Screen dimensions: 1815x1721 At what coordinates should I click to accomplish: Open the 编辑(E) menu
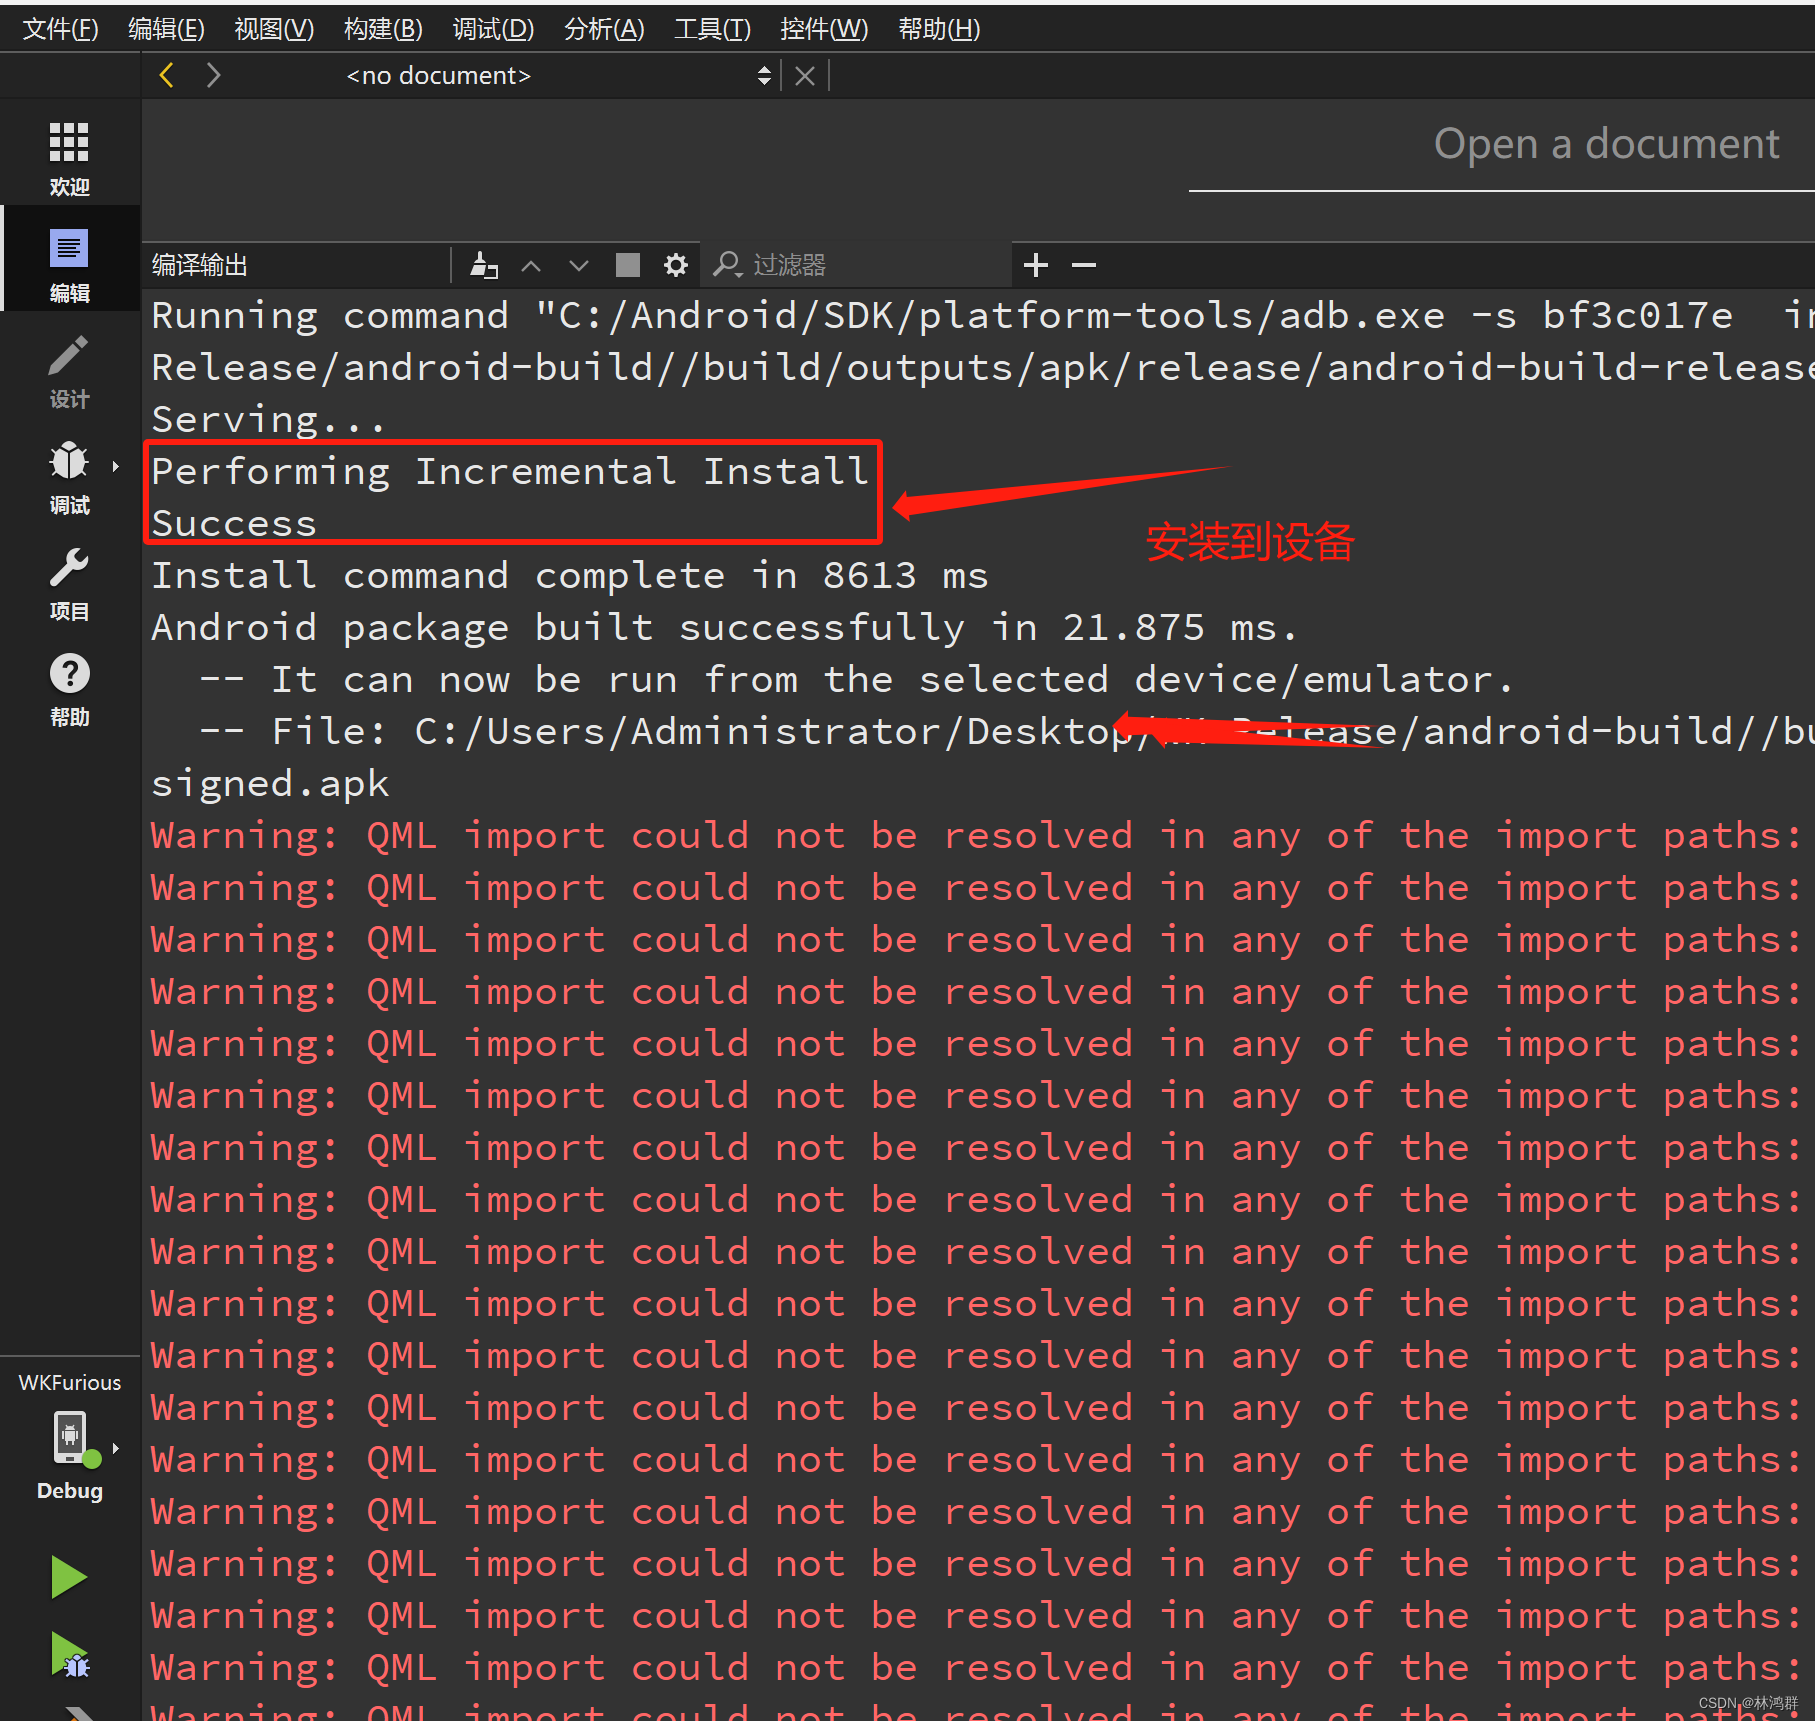click(x=166, y=29)
